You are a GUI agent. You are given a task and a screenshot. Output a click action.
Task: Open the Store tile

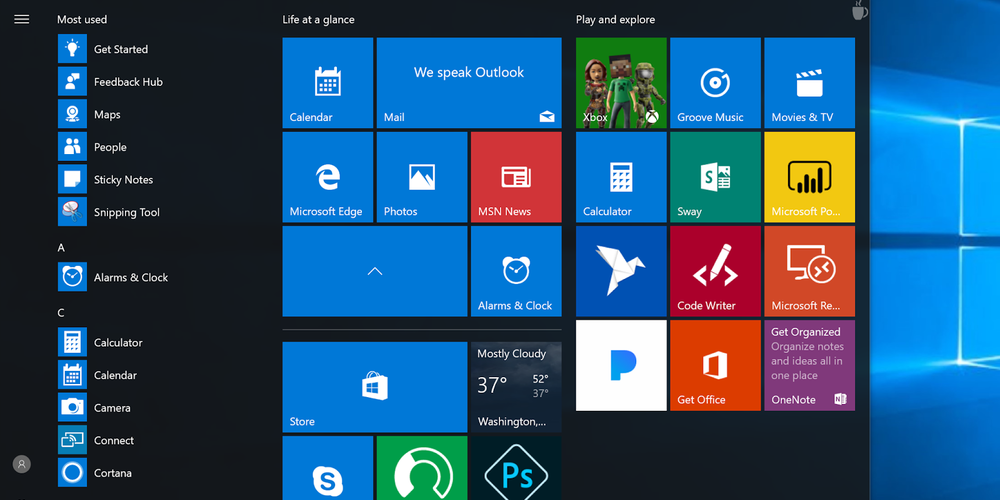[375, 387]
